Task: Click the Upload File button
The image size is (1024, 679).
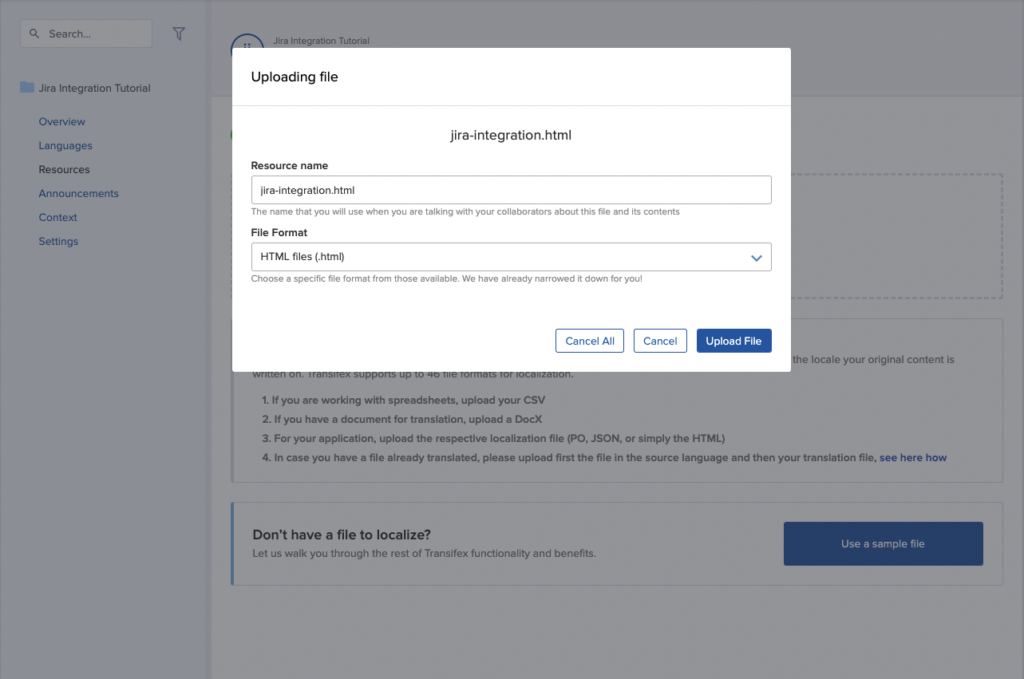Action: pos(733,340)
